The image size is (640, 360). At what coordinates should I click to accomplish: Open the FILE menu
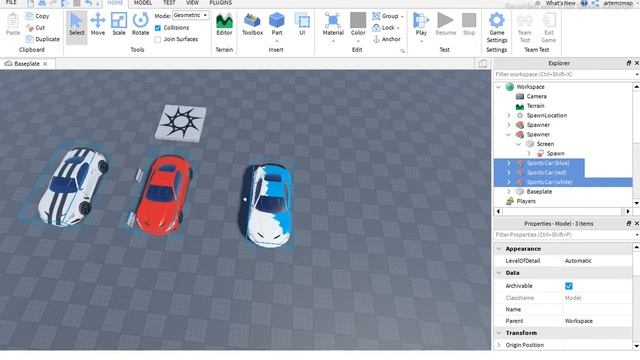tap(11, 3)
